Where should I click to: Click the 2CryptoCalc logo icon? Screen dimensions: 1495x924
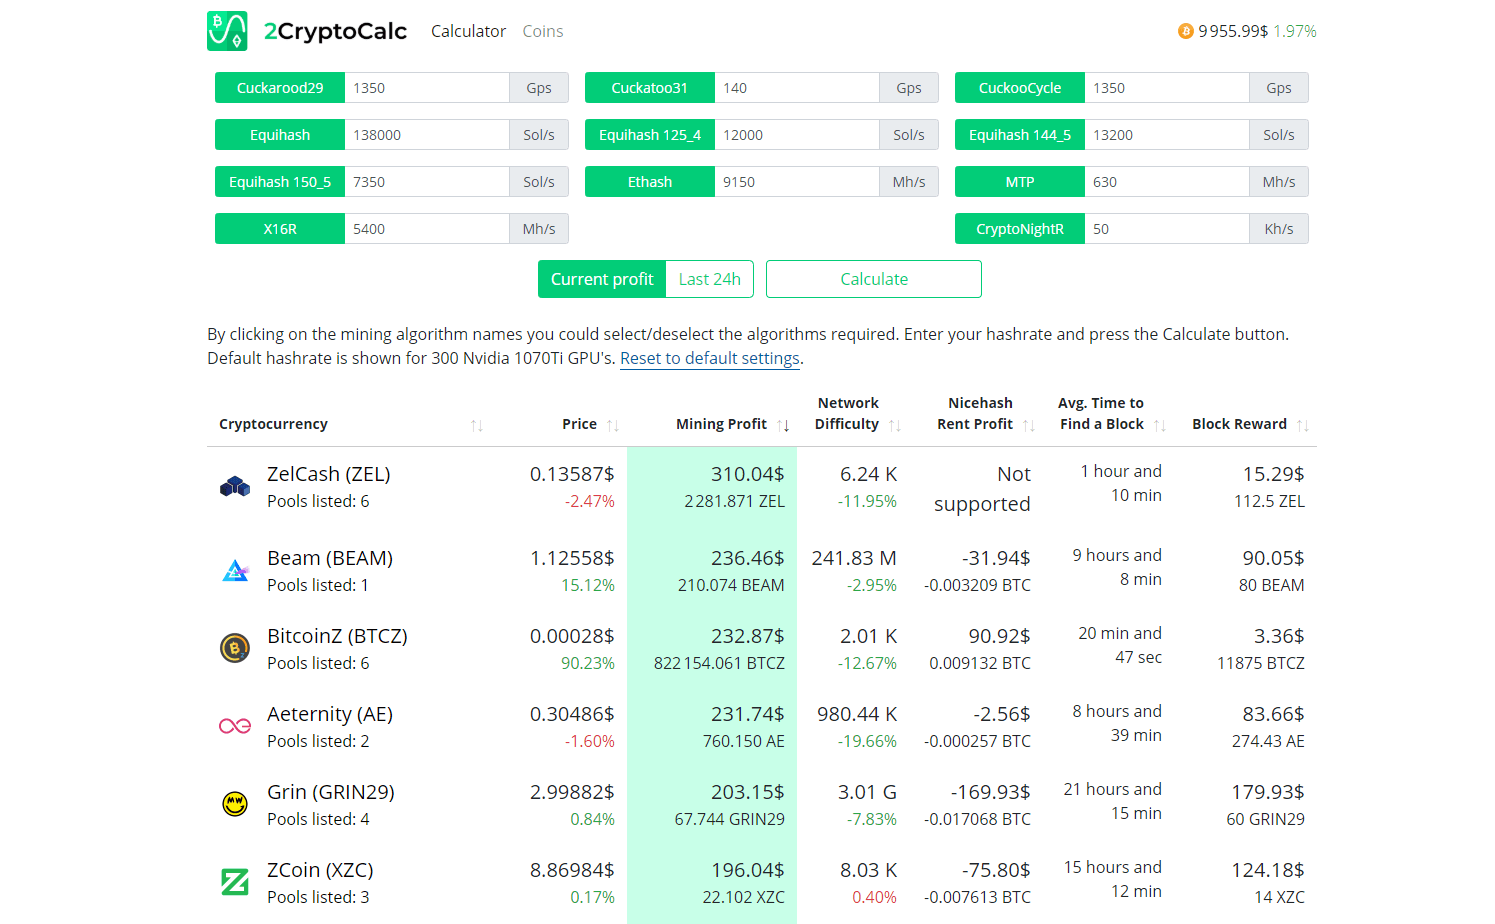227,31
